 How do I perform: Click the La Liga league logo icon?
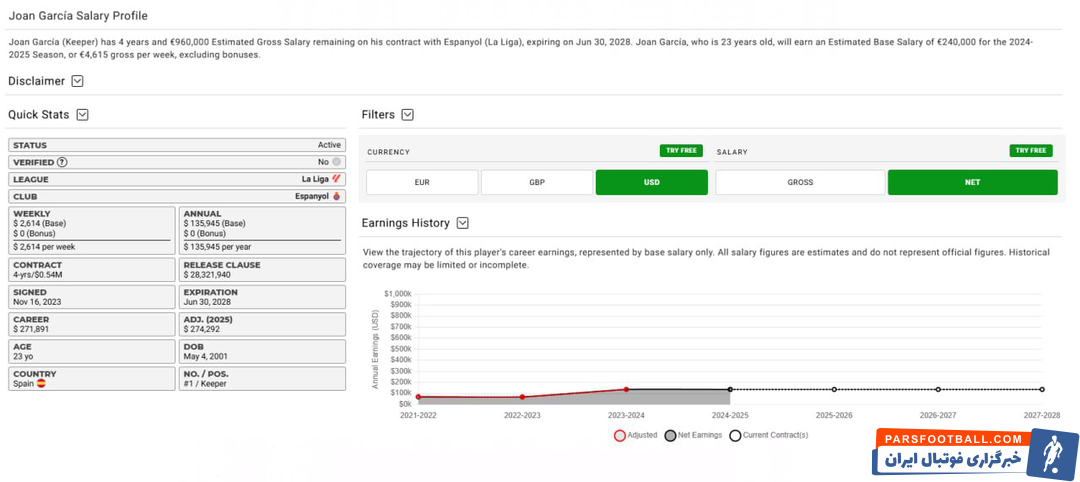click(336, 179)
